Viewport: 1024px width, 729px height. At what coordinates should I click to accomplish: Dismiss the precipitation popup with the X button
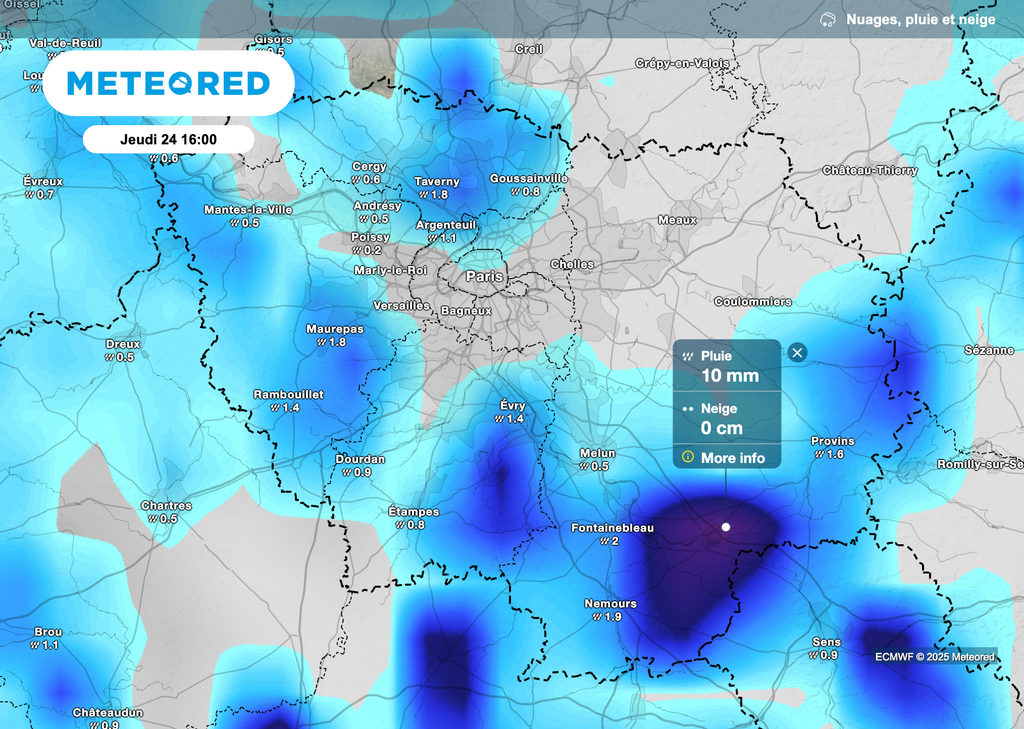click(796, 352)
